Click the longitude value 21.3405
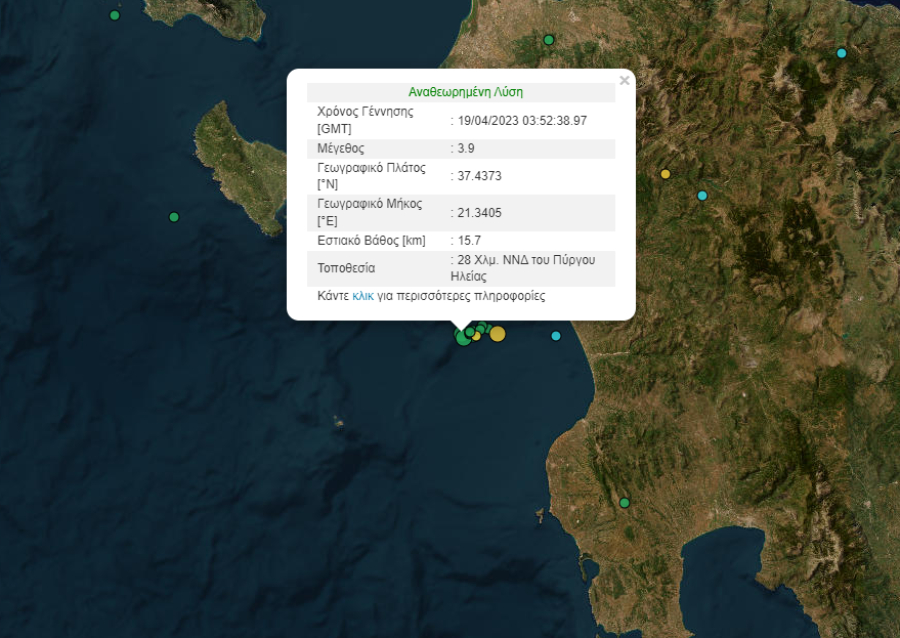The height and width of the screenshot is (638, 900). [x=480, y=212]
